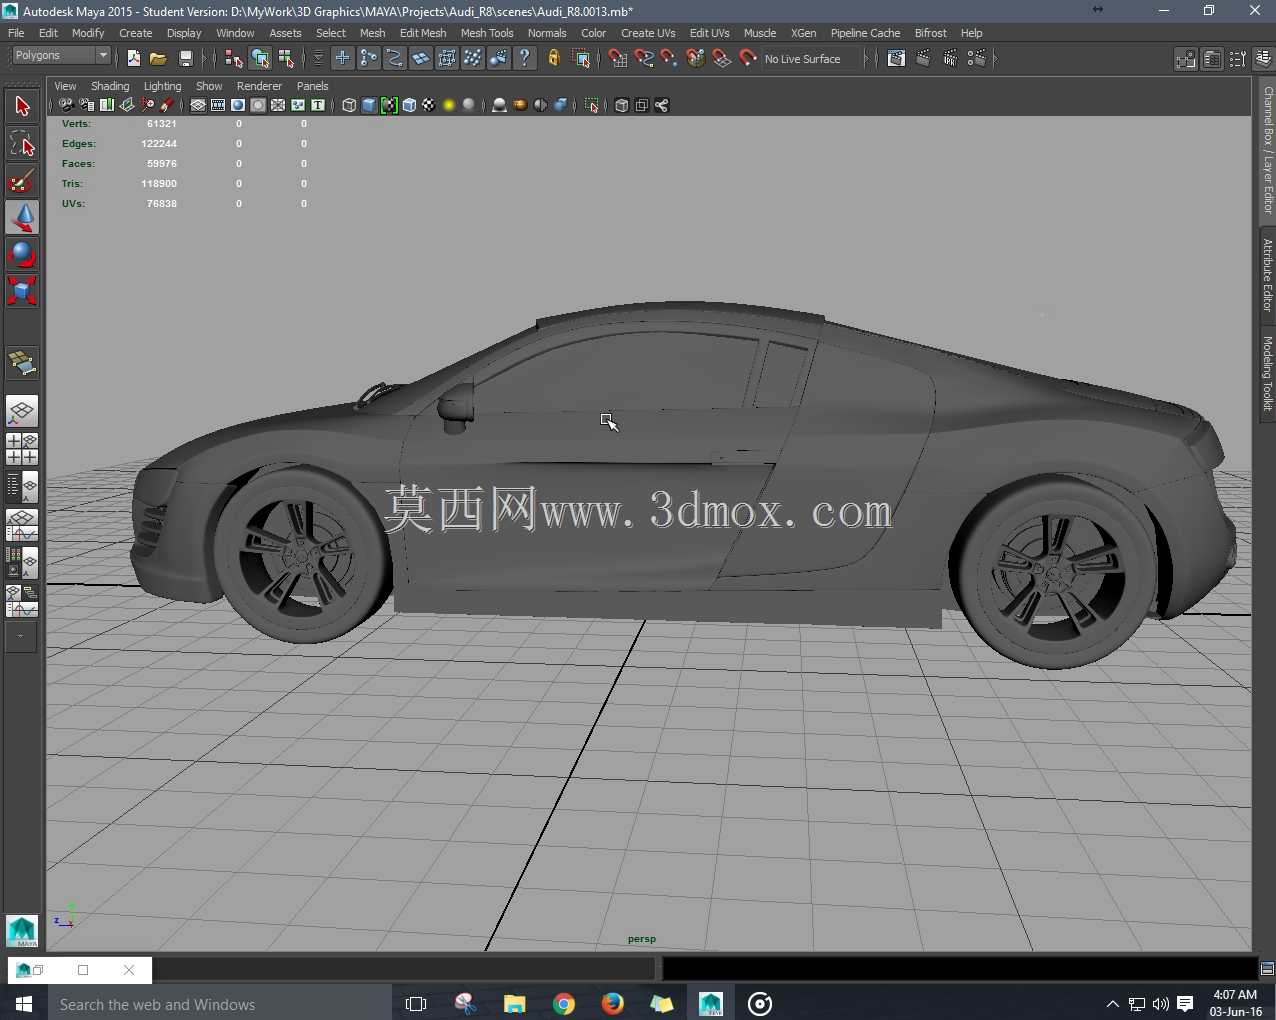Switch to Persp/Graph Editor layout
The height and width of the screenshot is (1020, 1276).
click(x=22, y=525)
